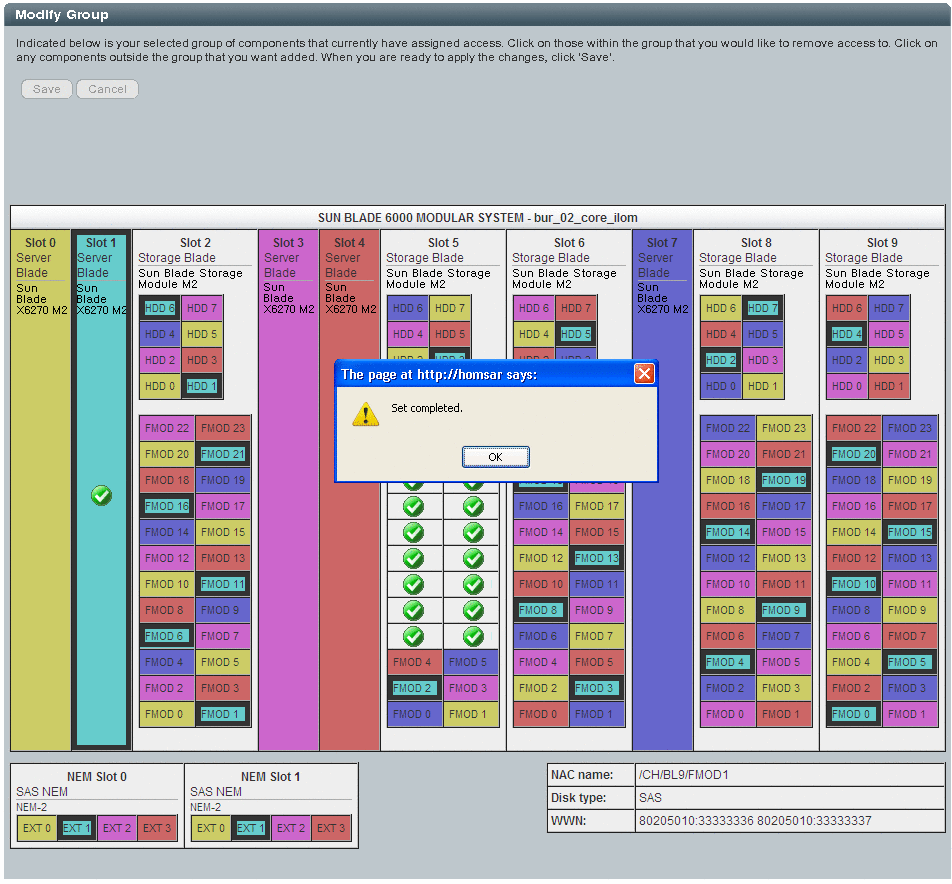Toggle FMOD 2 in Slot 5
Viewport: 952px width, 884px height.
(x=415, y=688)
